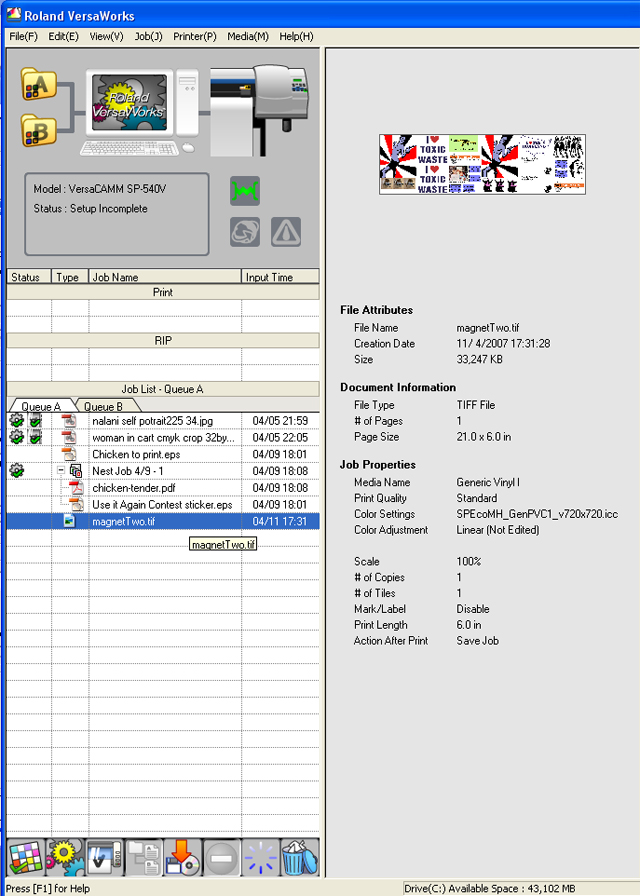Open the Printer(P) menu
This screenshot has height=896, width=640.
(x=195, y=37)
